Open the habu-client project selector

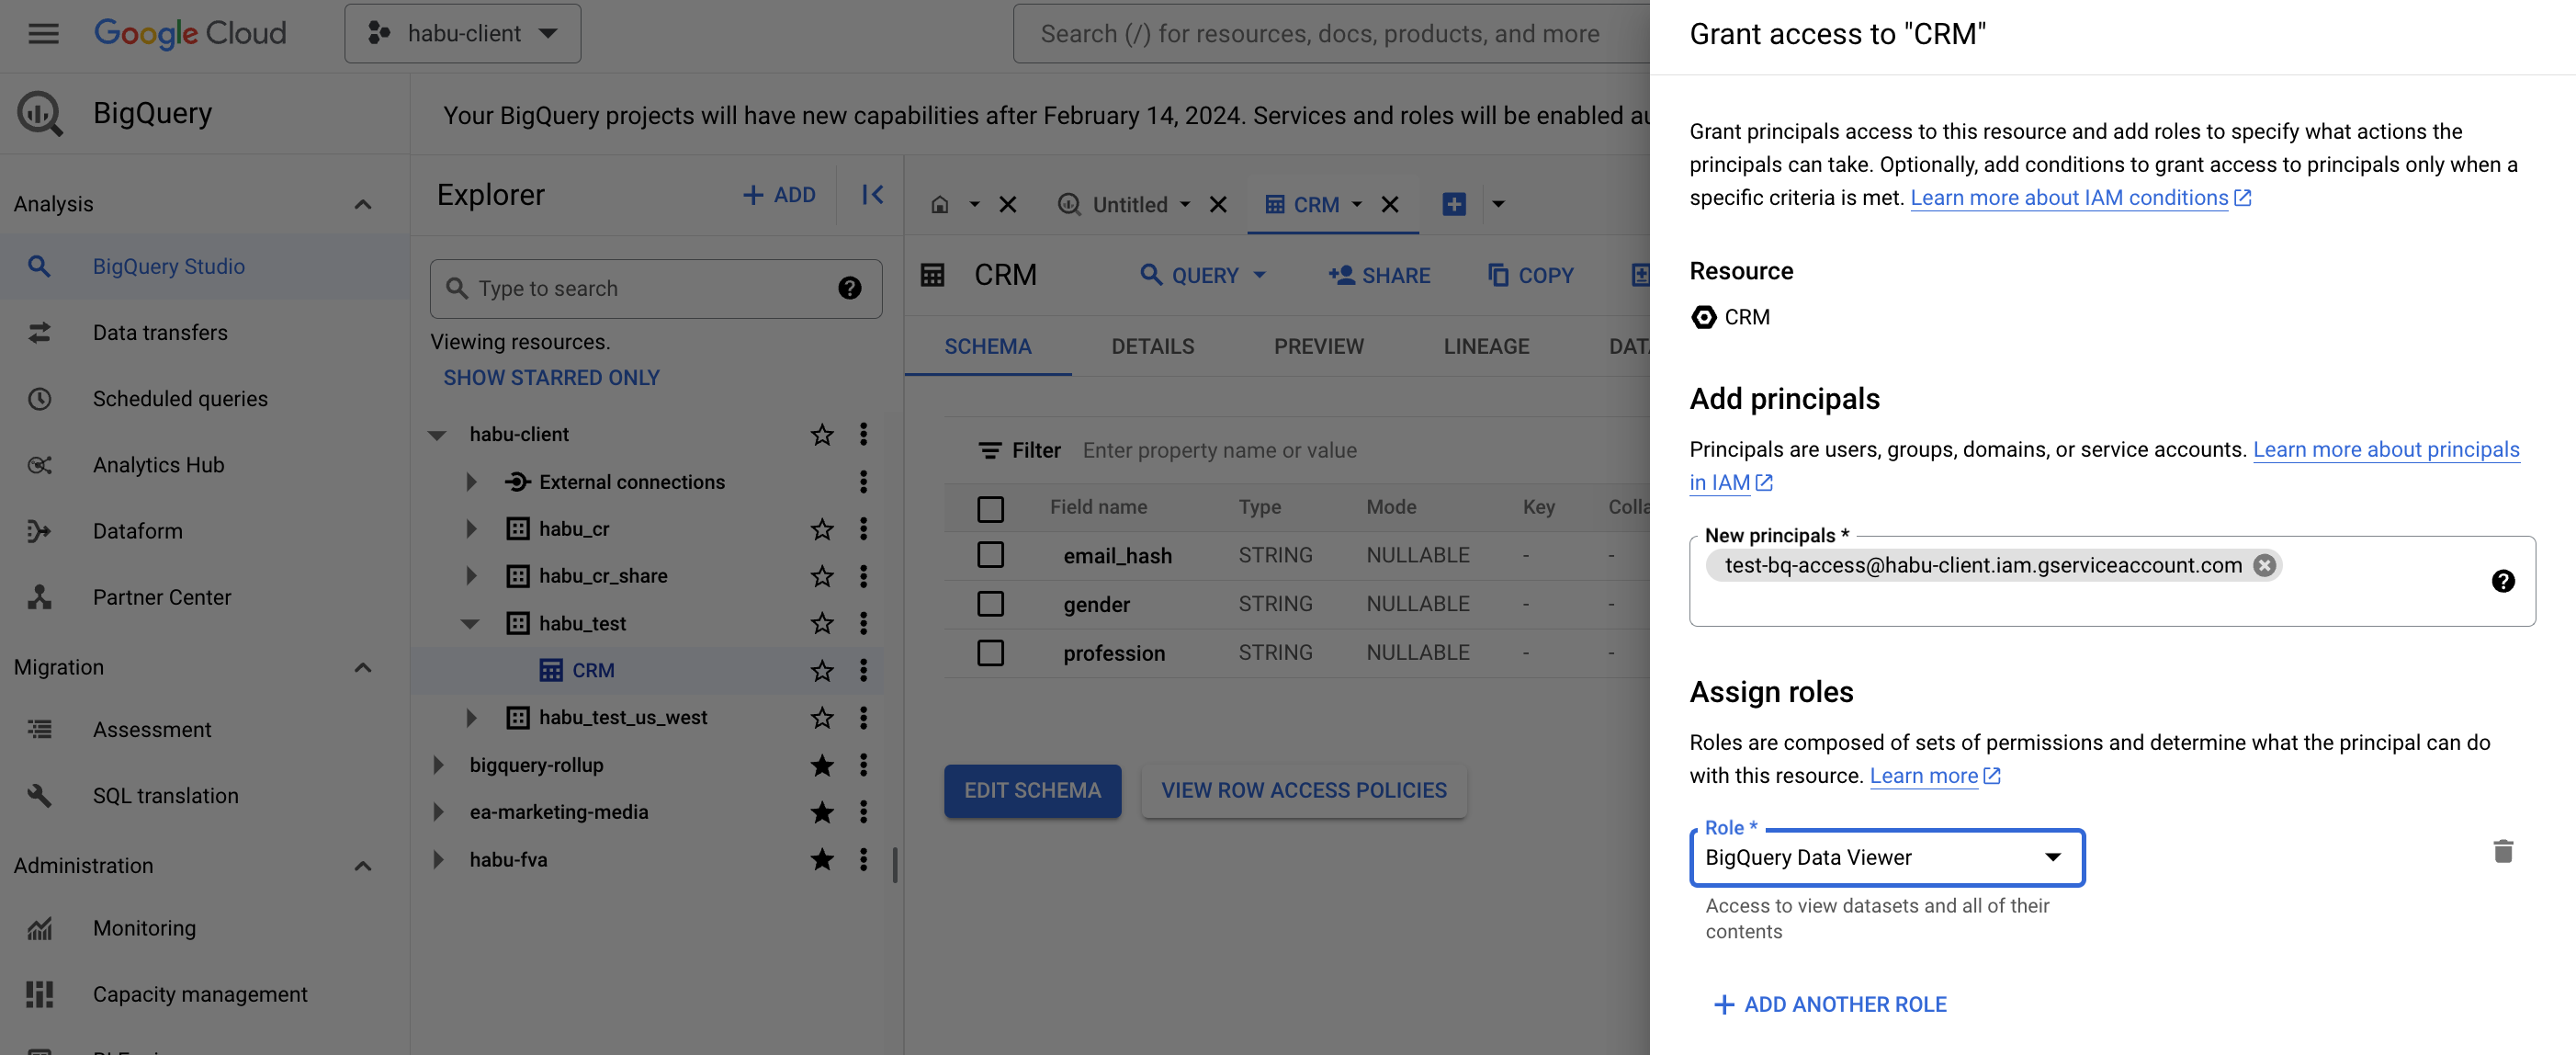pos(463,33)
